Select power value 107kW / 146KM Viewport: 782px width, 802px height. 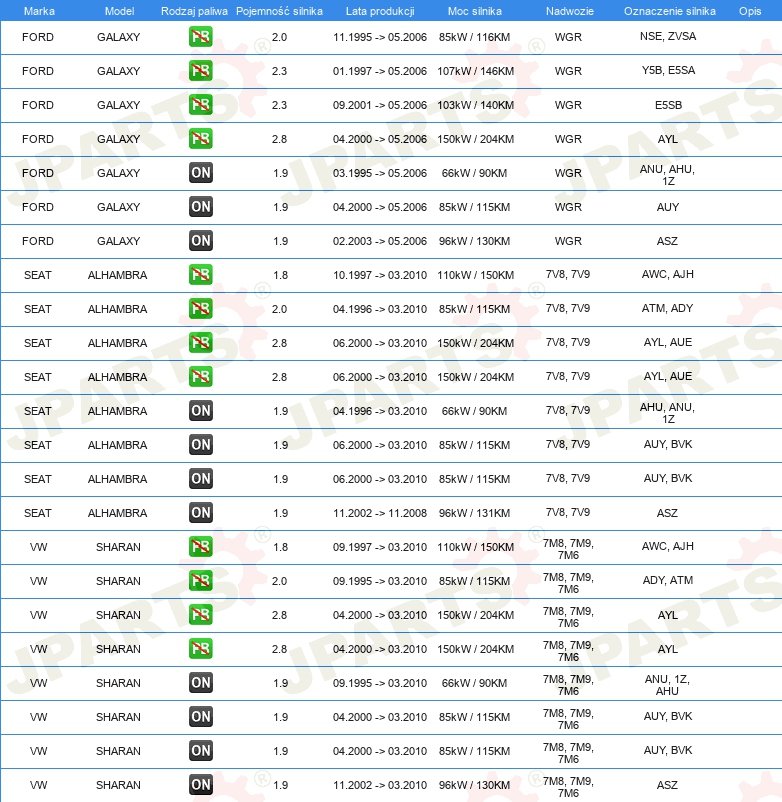tap(475, 71)
